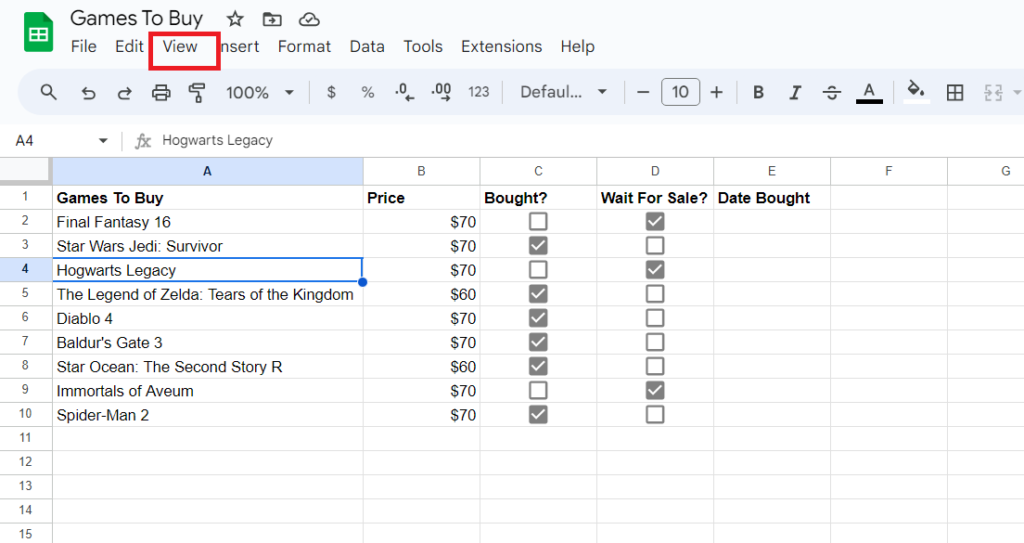Image resolution: width=1024 pixels, height=543 pixels.
Task: Select the Date Bought header cell
Action: pos(772,198)
